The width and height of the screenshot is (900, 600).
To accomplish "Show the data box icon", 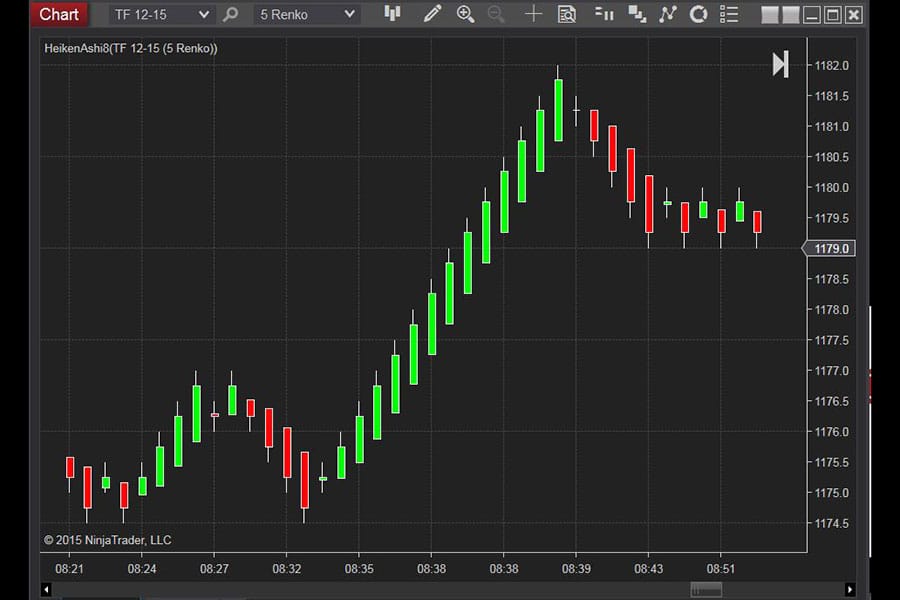I will [567, 14].
